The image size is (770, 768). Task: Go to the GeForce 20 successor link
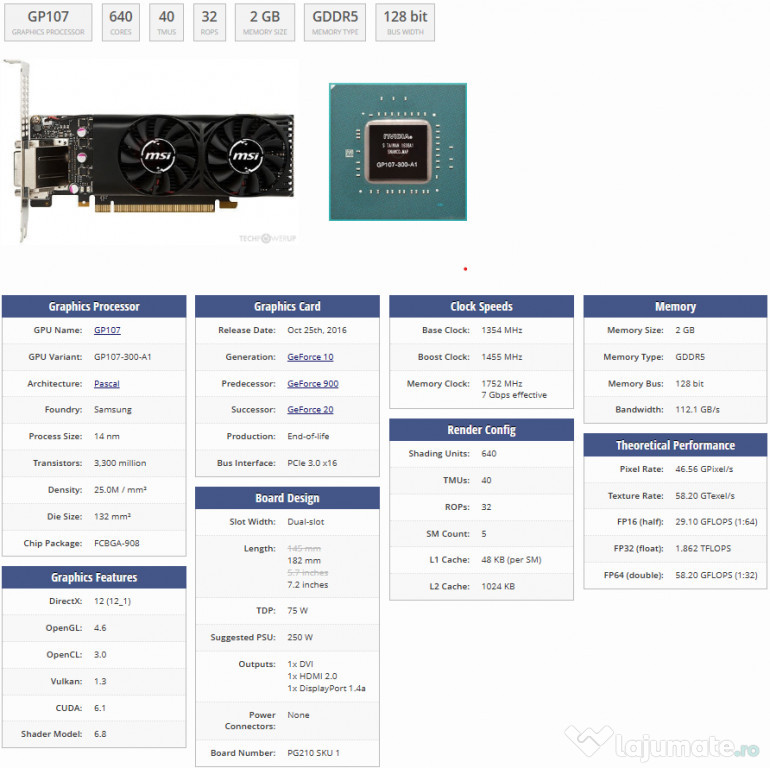pyautogui.click(x=310, y=410)
